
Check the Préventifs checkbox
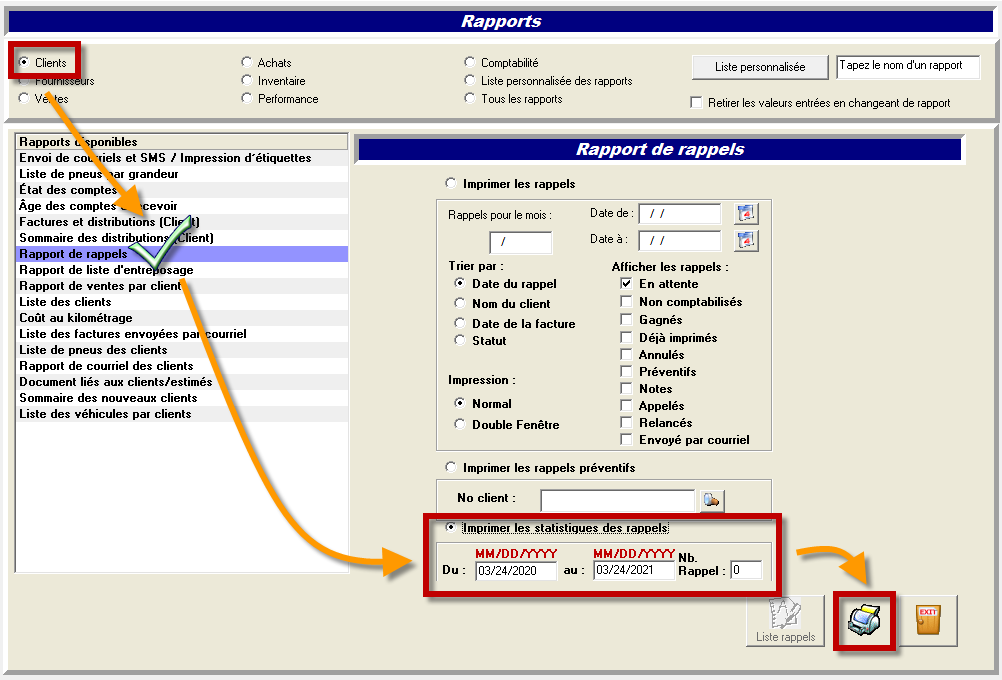click(x=626, y=371)
